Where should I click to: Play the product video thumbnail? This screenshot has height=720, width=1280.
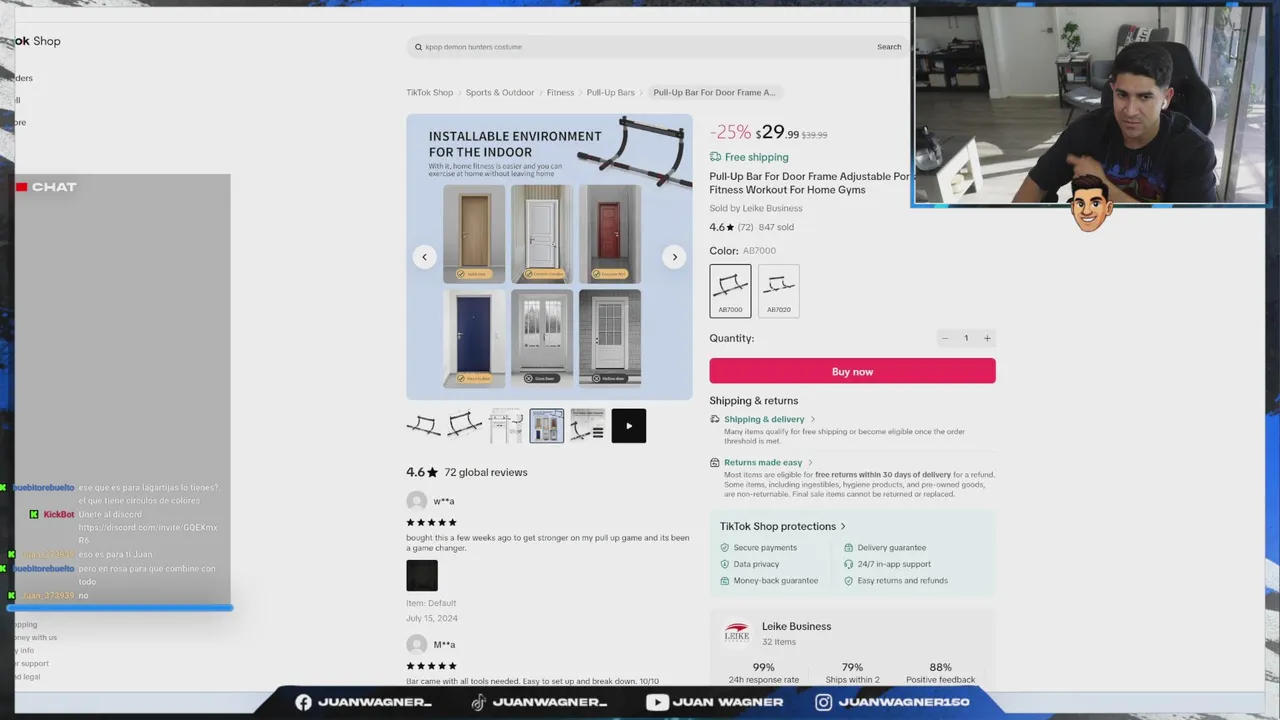[628, 426]
